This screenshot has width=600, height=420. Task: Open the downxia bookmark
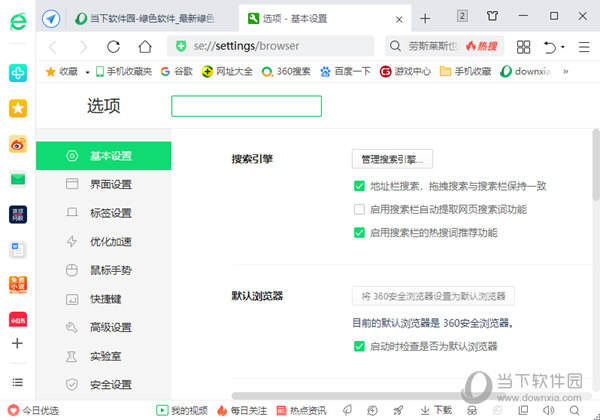[525, 72]
